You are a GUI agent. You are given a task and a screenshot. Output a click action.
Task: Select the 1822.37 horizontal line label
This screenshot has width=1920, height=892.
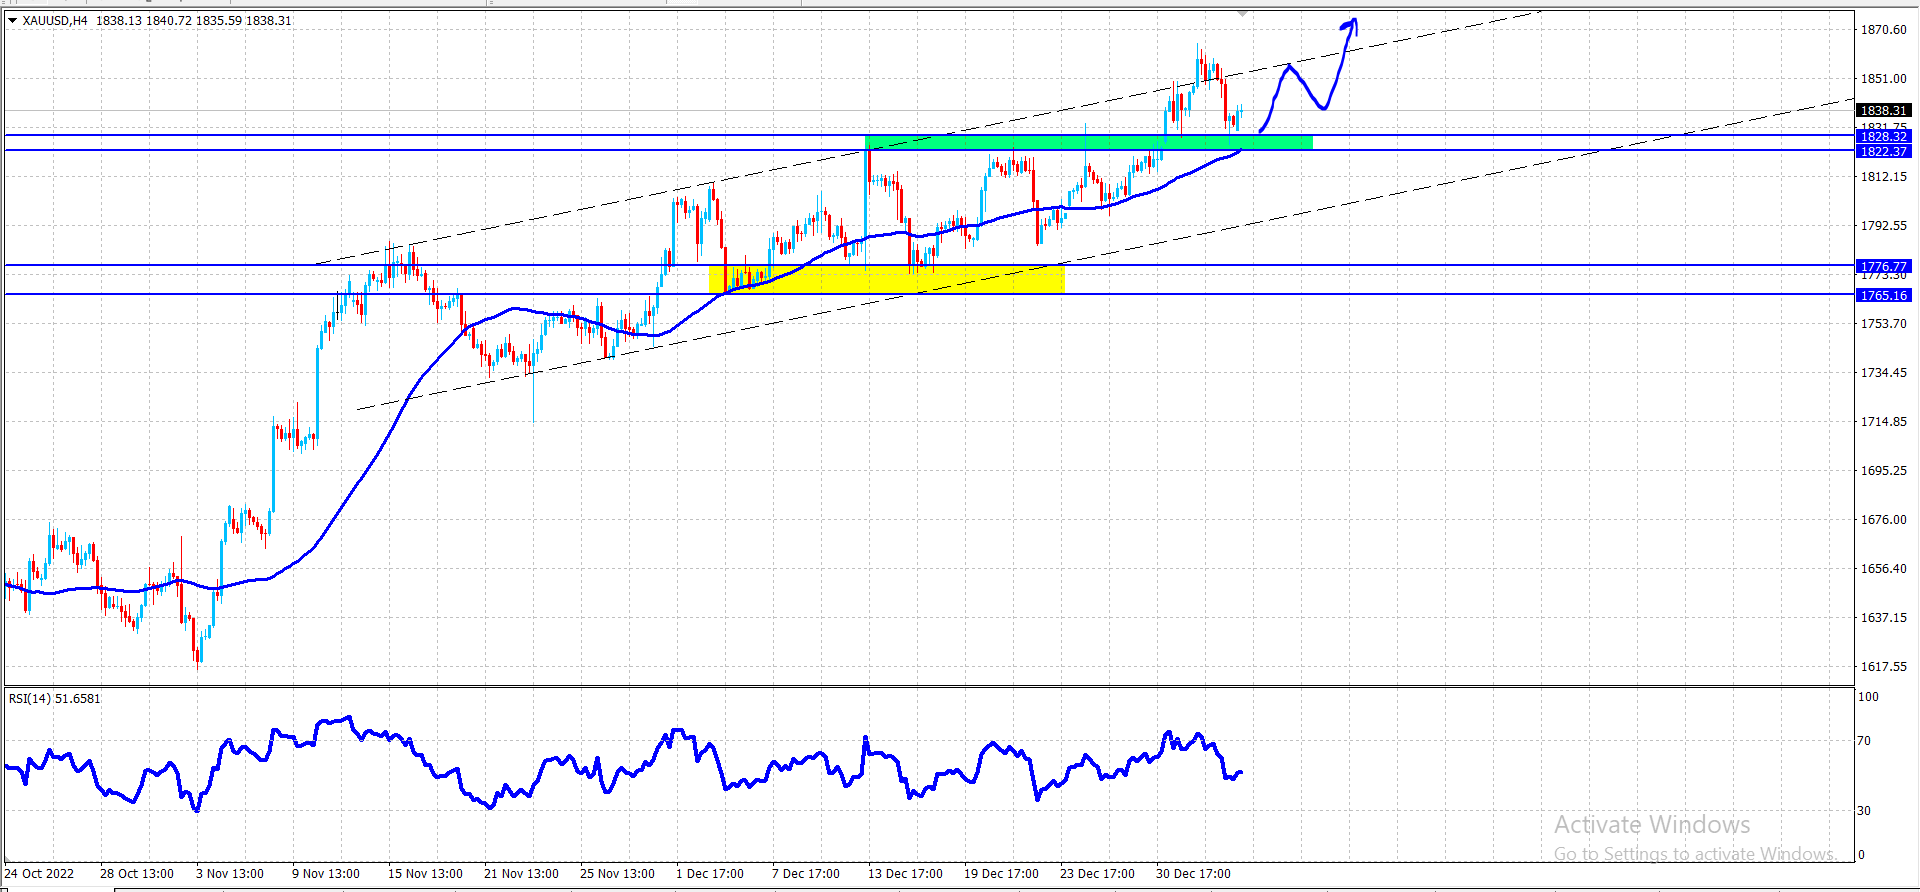coord(1884,151)
